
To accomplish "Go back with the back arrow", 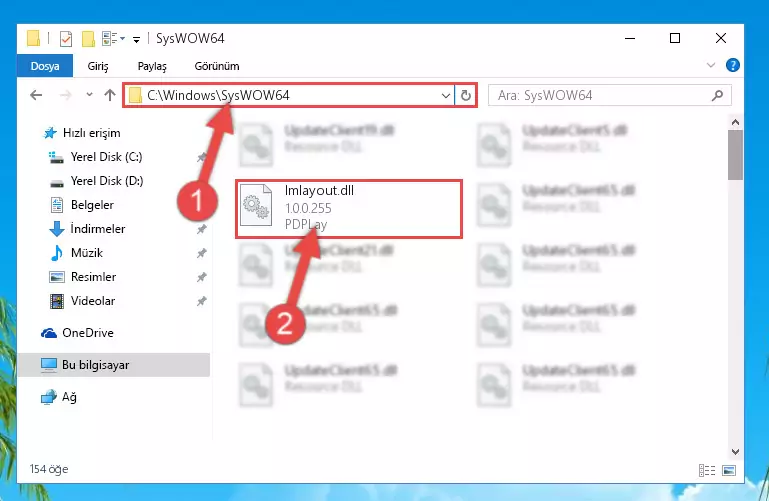I will tap(36, 95).
